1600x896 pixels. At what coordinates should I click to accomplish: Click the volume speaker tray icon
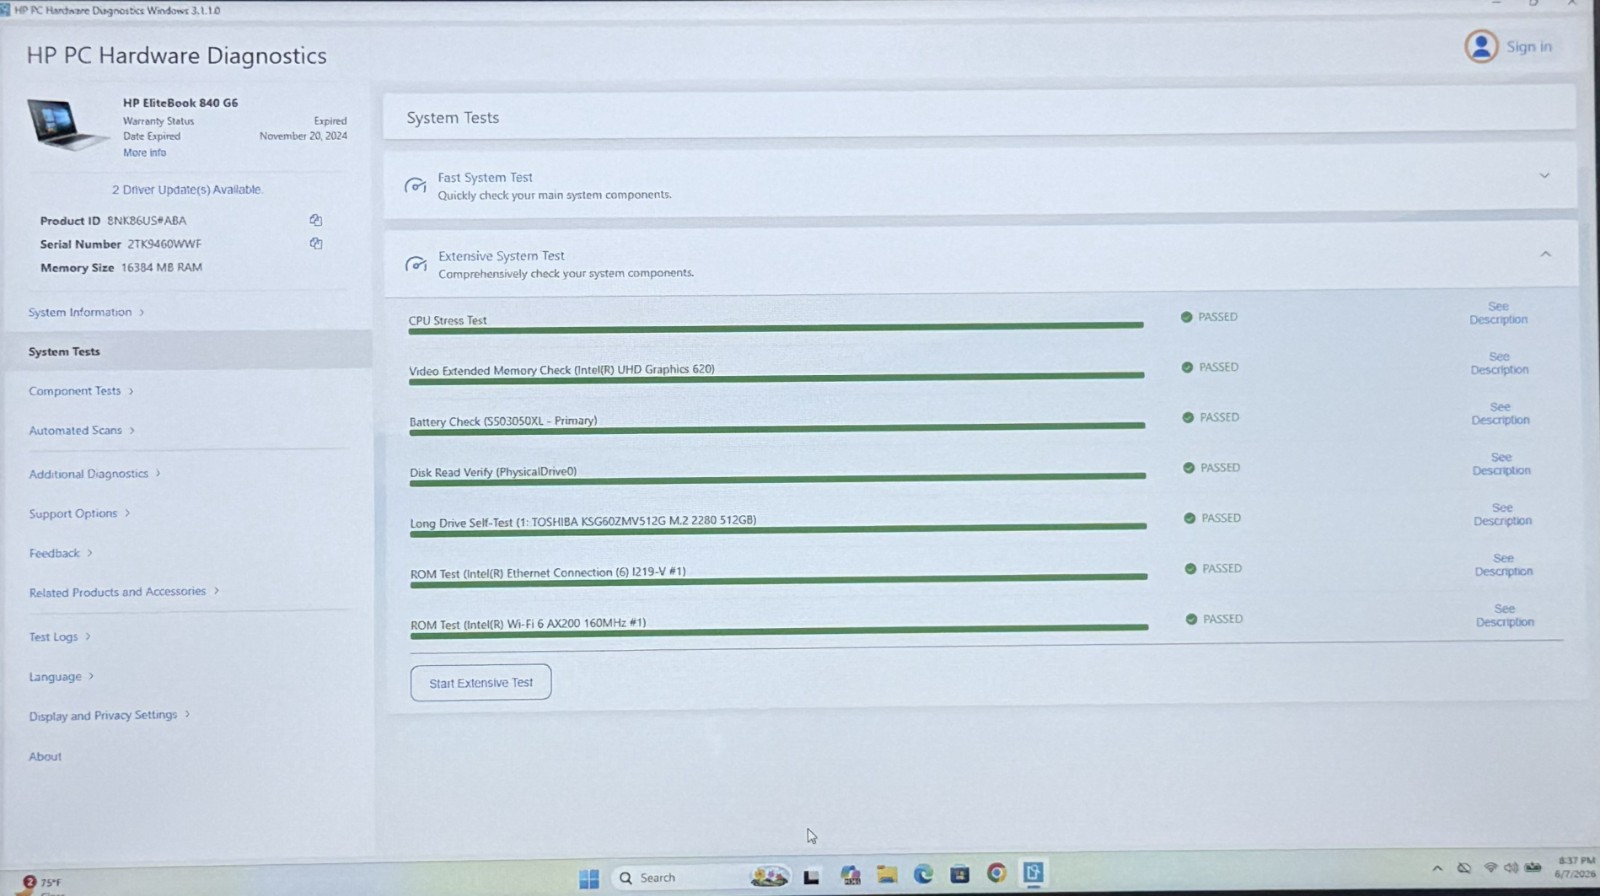1511,868
